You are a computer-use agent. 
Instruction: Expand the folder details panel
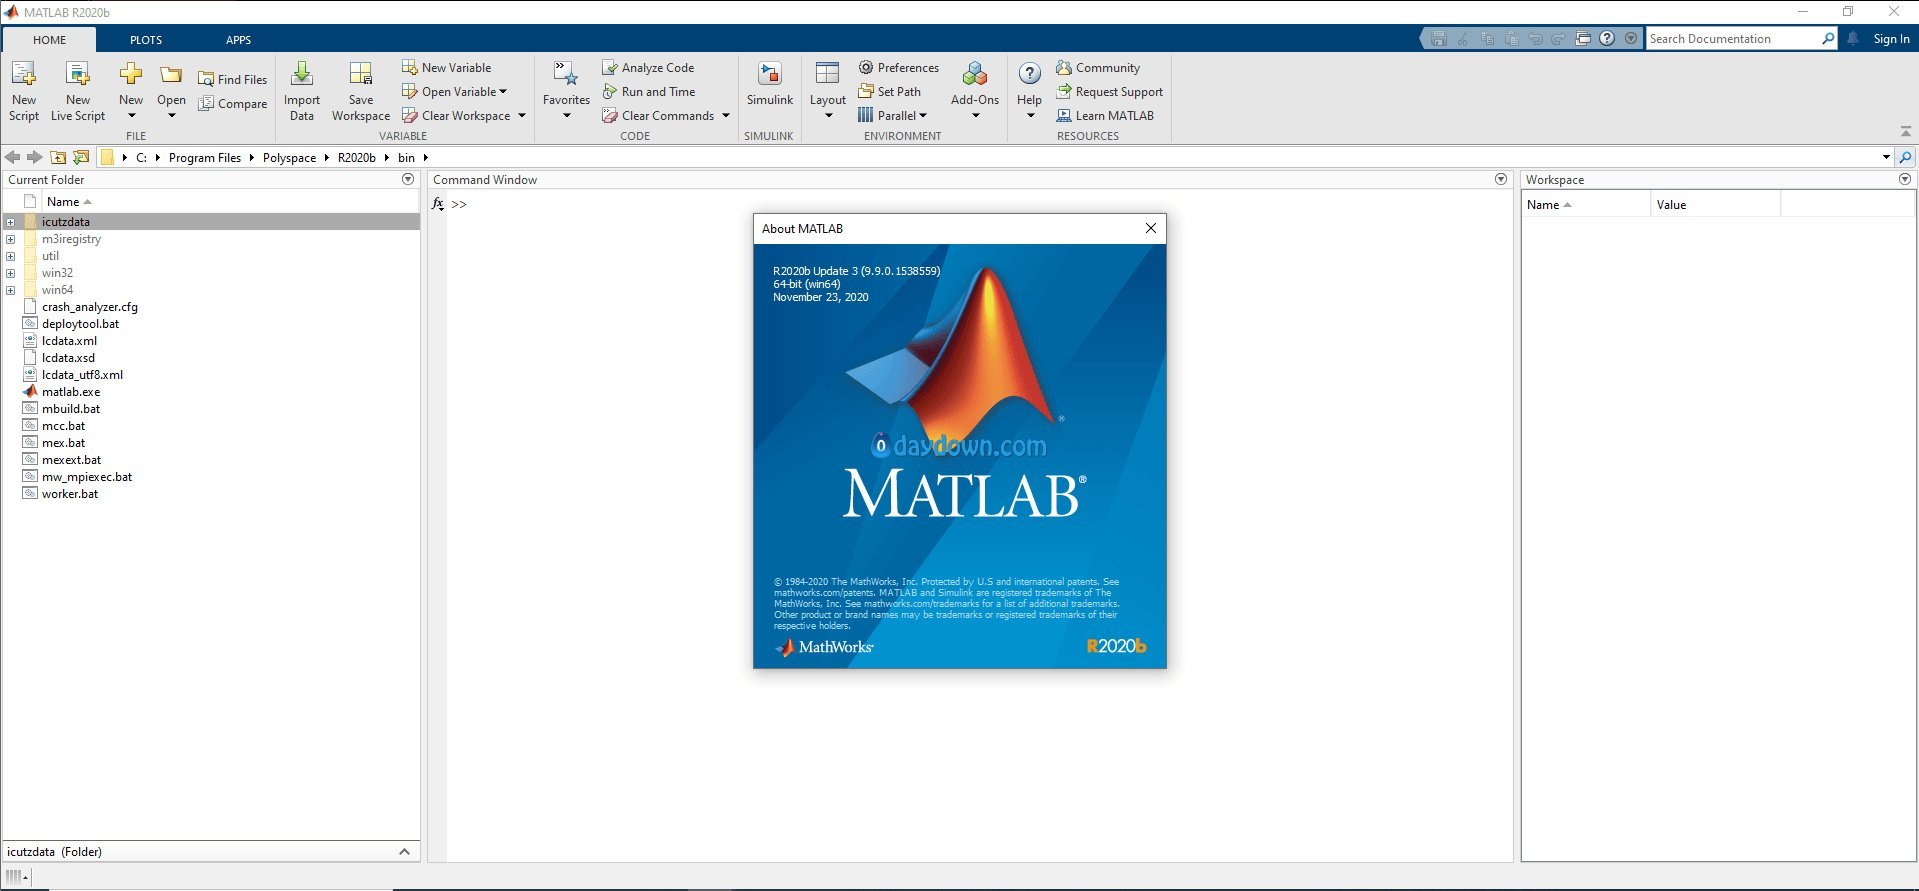(x=404, y=852)
